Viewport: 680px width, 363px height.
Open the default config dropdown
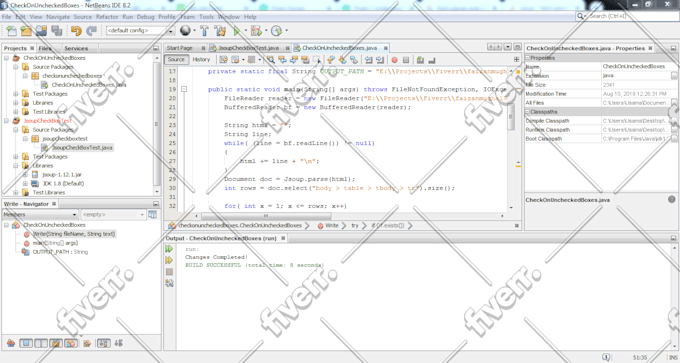(170, 31)
